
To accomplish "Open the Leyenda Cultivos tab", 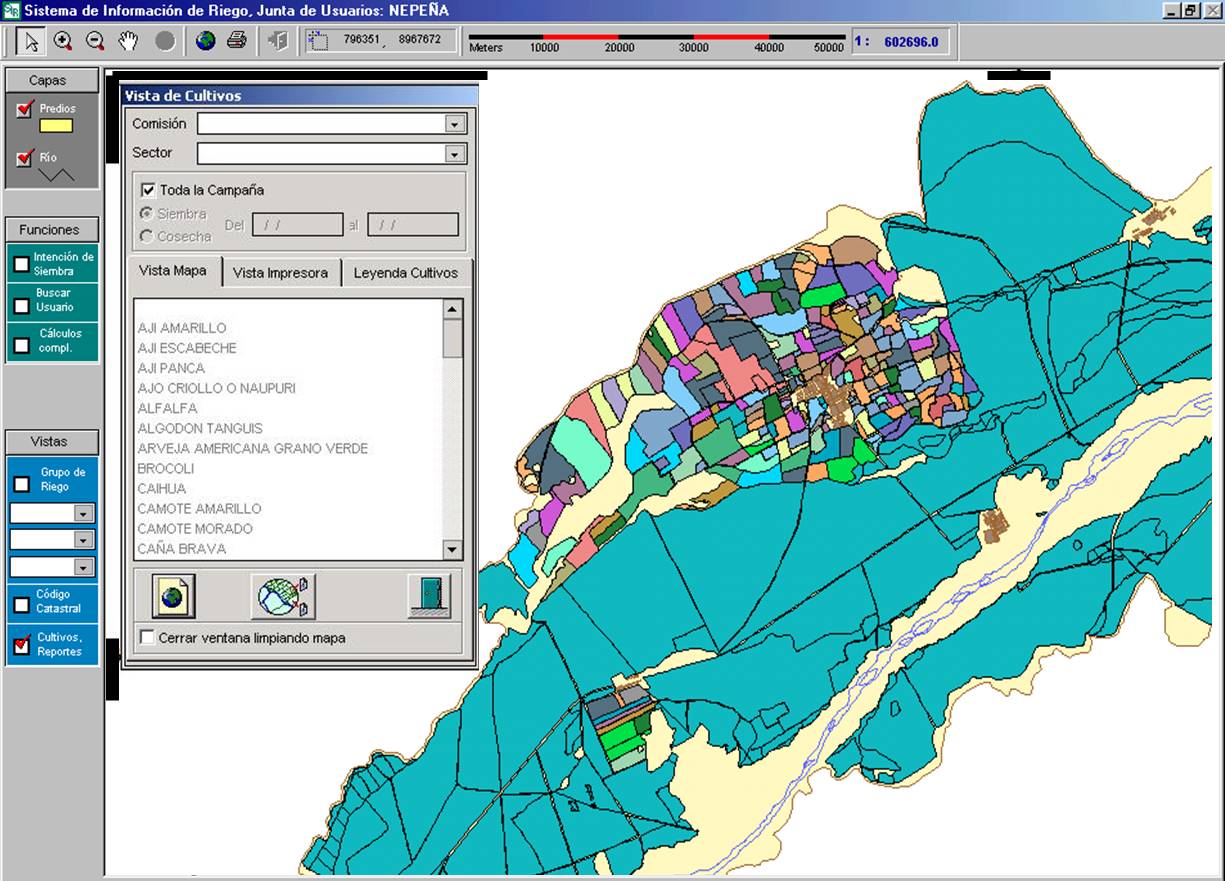I will tap(405, 272).
